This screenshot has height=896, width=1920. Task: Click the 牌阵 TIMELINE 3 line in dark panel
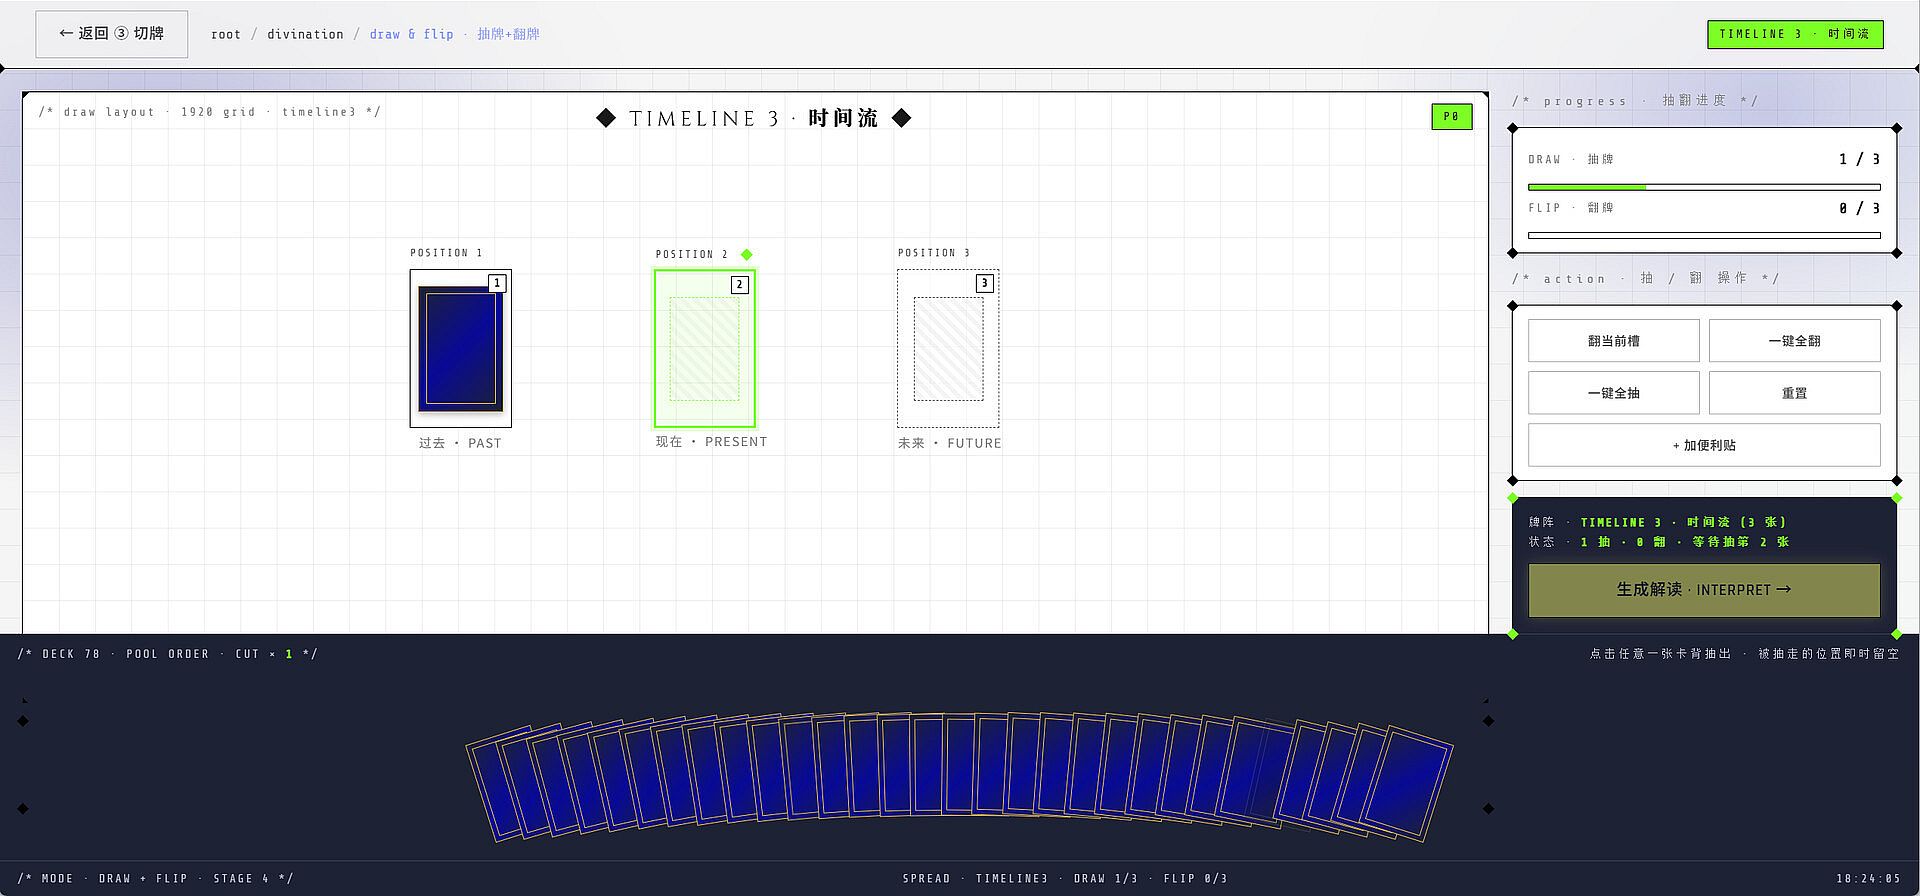(x=1657, y=522)
